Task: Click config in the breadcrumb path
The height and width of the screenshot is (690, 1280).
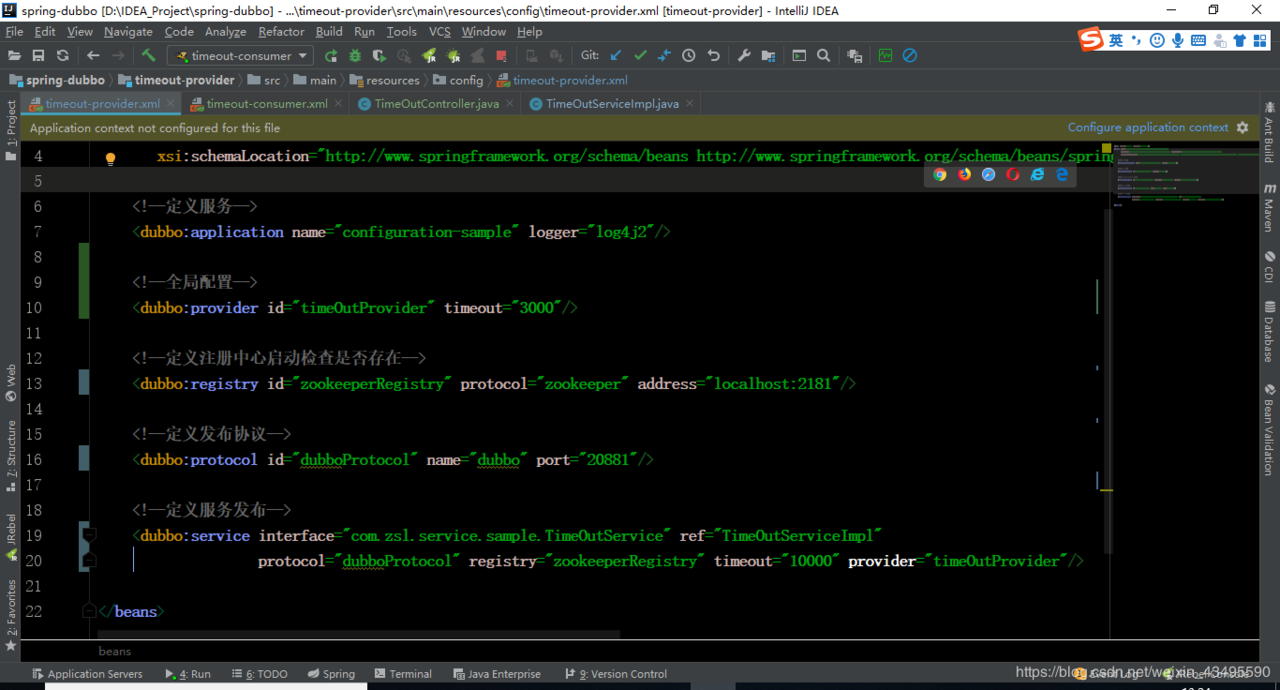Action: click(x=458, y=80)
